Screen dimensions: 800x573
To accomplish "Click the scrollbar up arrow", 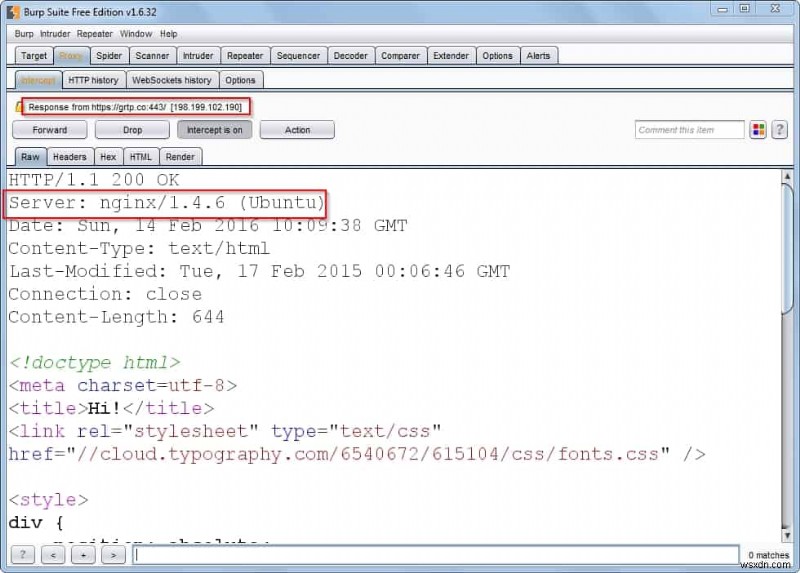I will [x=787, y=177].
